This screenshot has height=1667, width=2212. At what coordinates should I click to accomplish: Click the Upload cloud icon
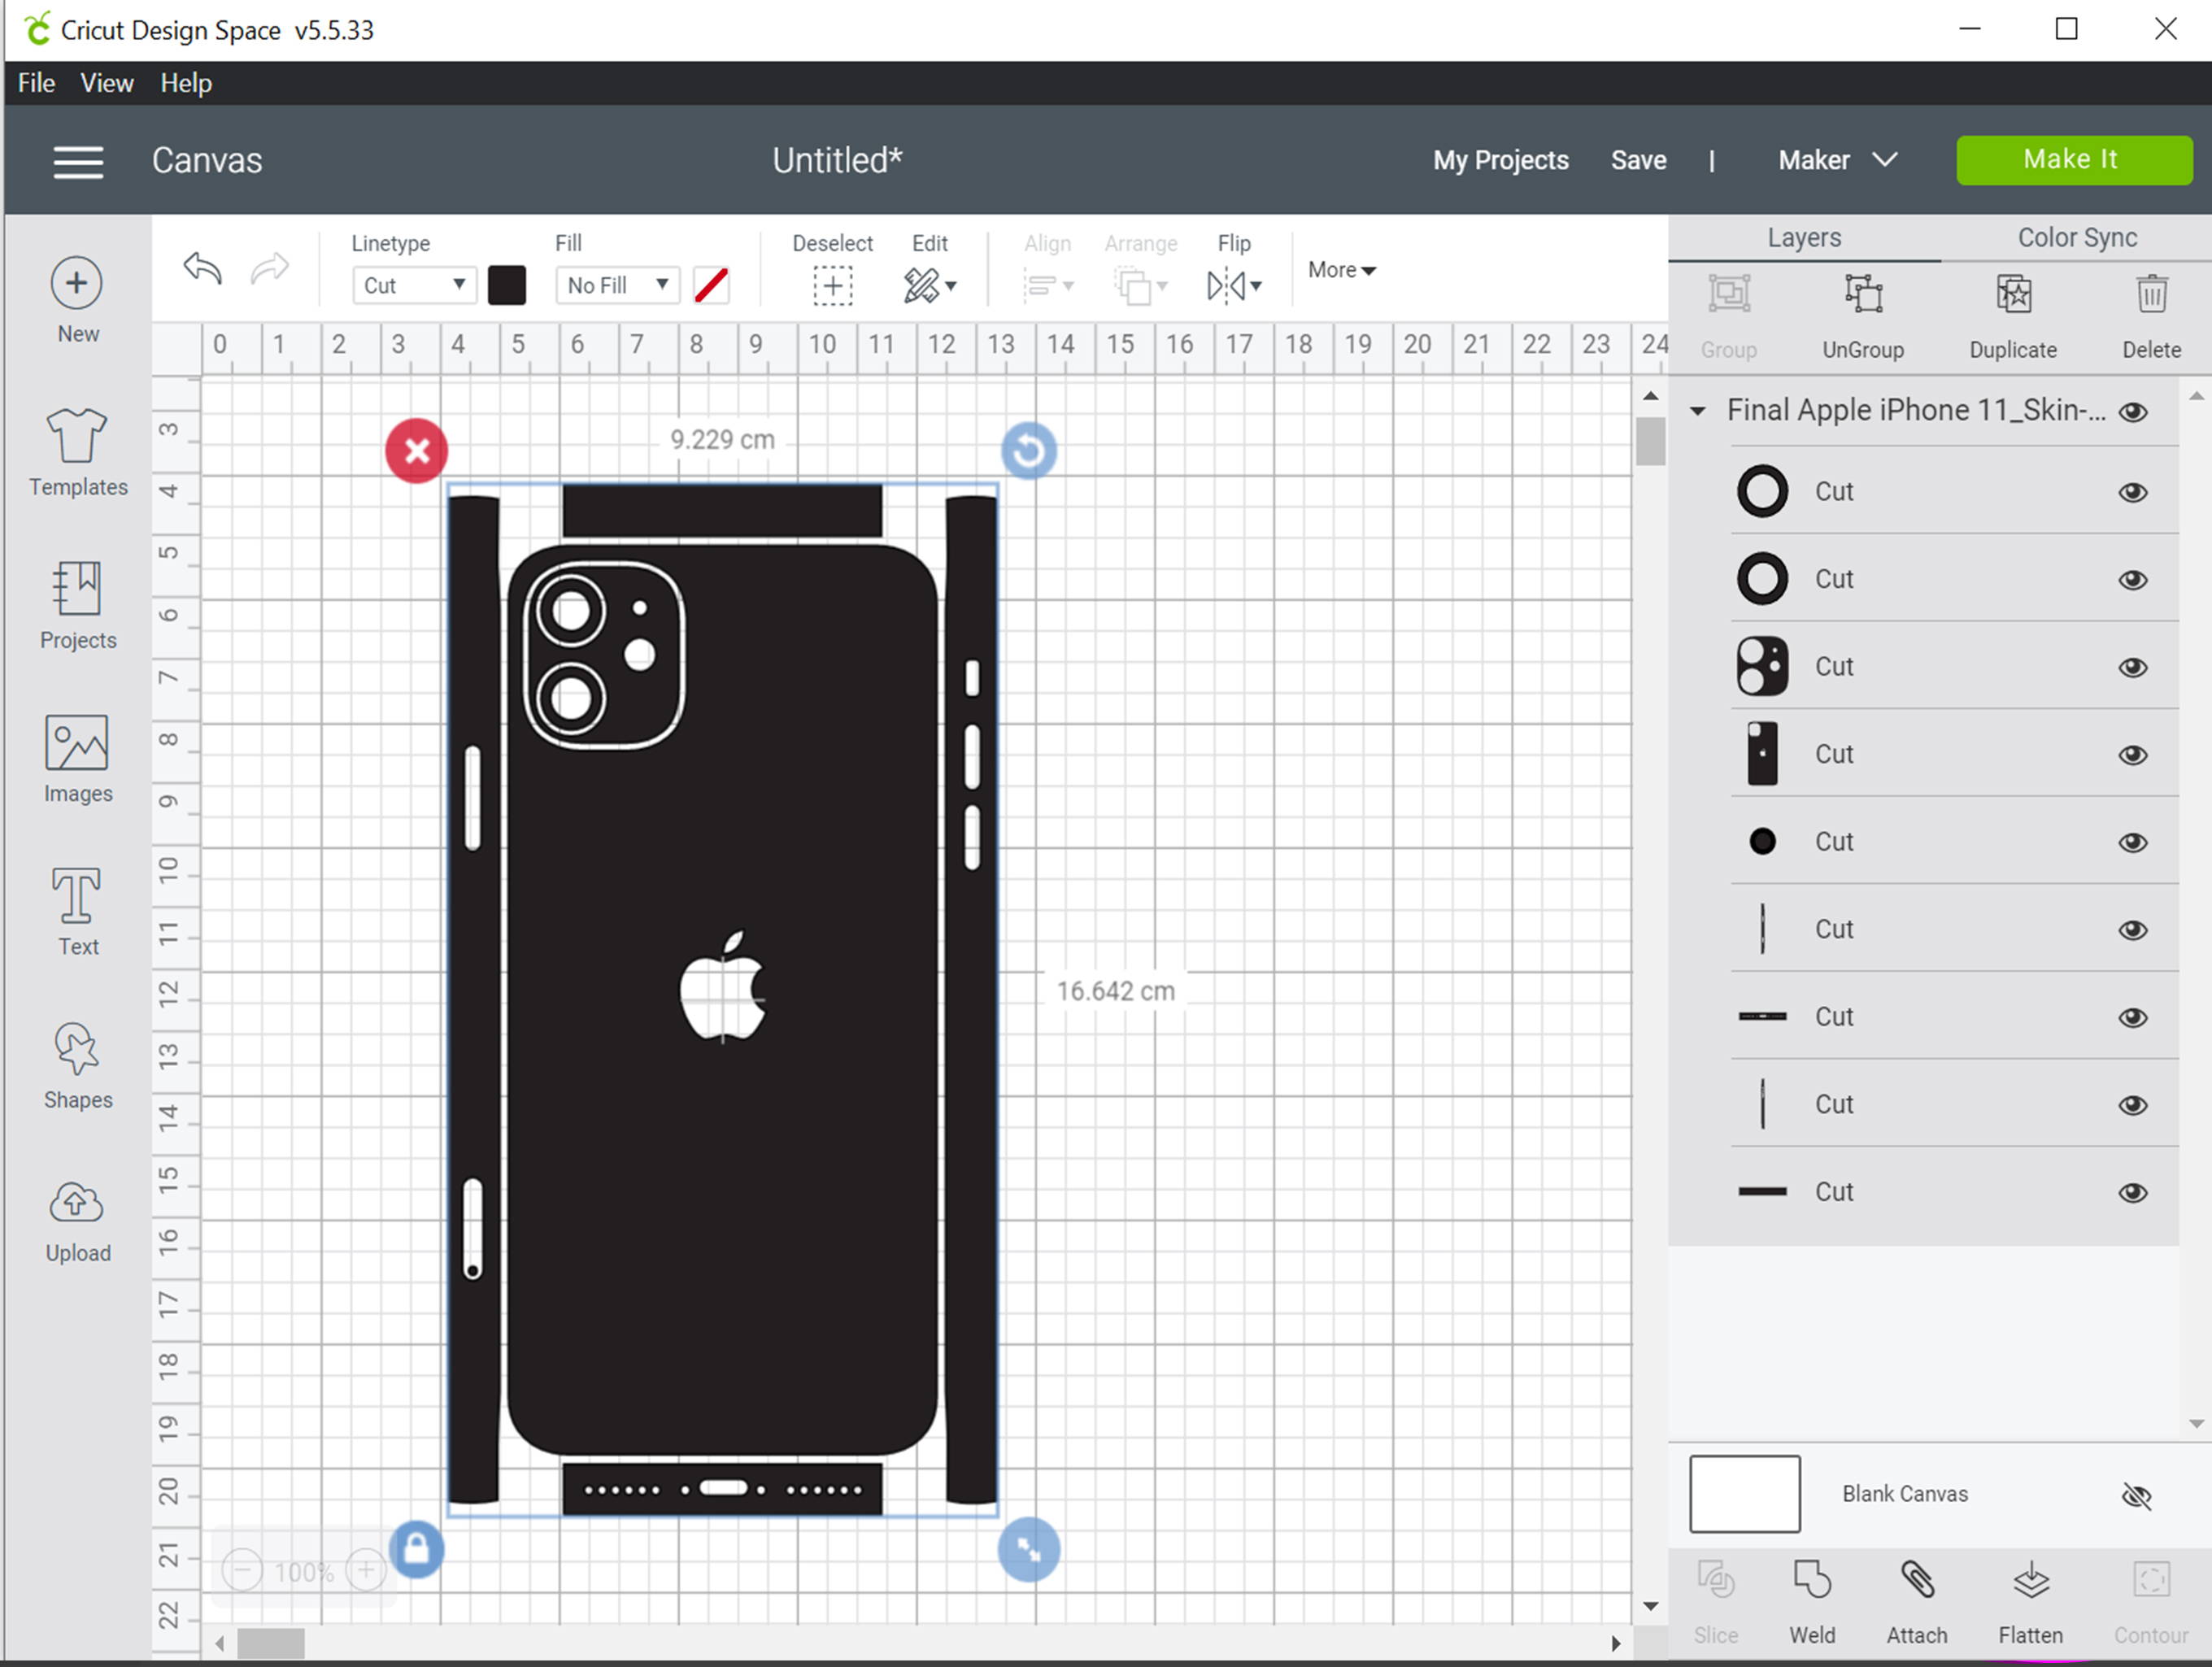point(77,1203)
